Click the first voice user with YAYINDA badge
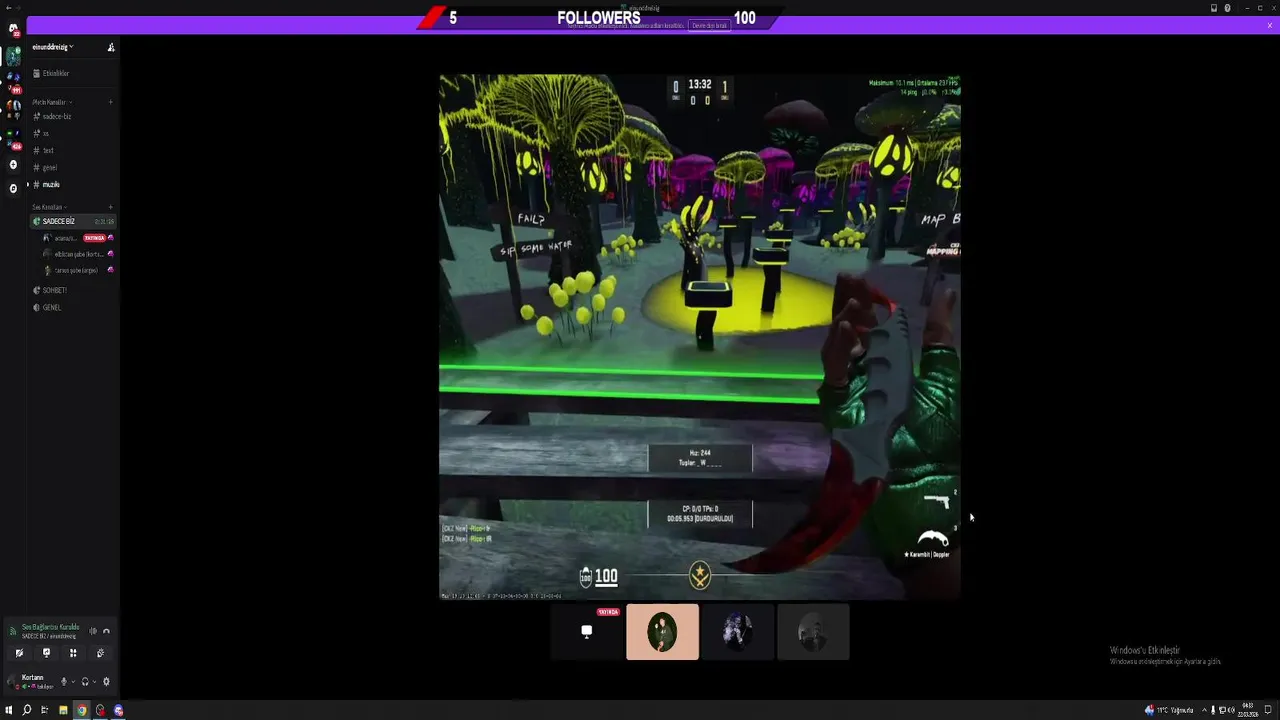Screen dimensions: 1280x720 pyautogui.click(x=78, y=238)
